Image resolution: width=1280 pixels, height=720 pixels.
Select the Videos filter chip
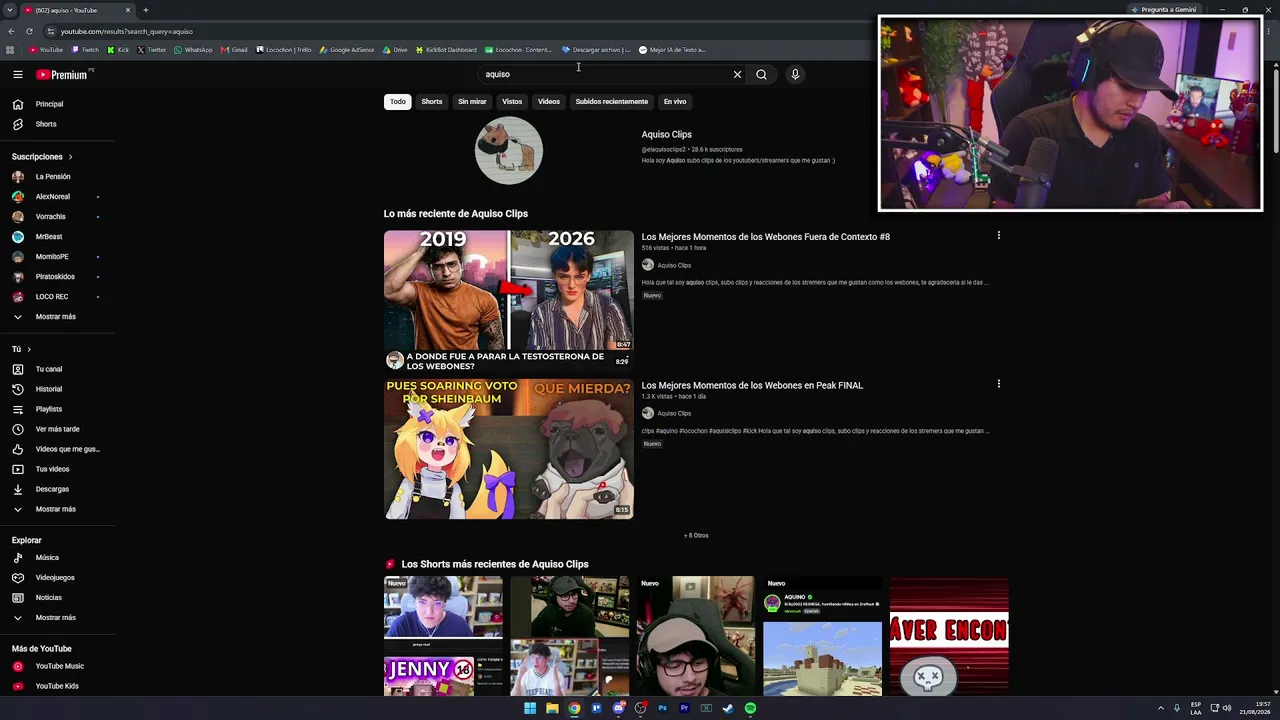coord(549,101)
